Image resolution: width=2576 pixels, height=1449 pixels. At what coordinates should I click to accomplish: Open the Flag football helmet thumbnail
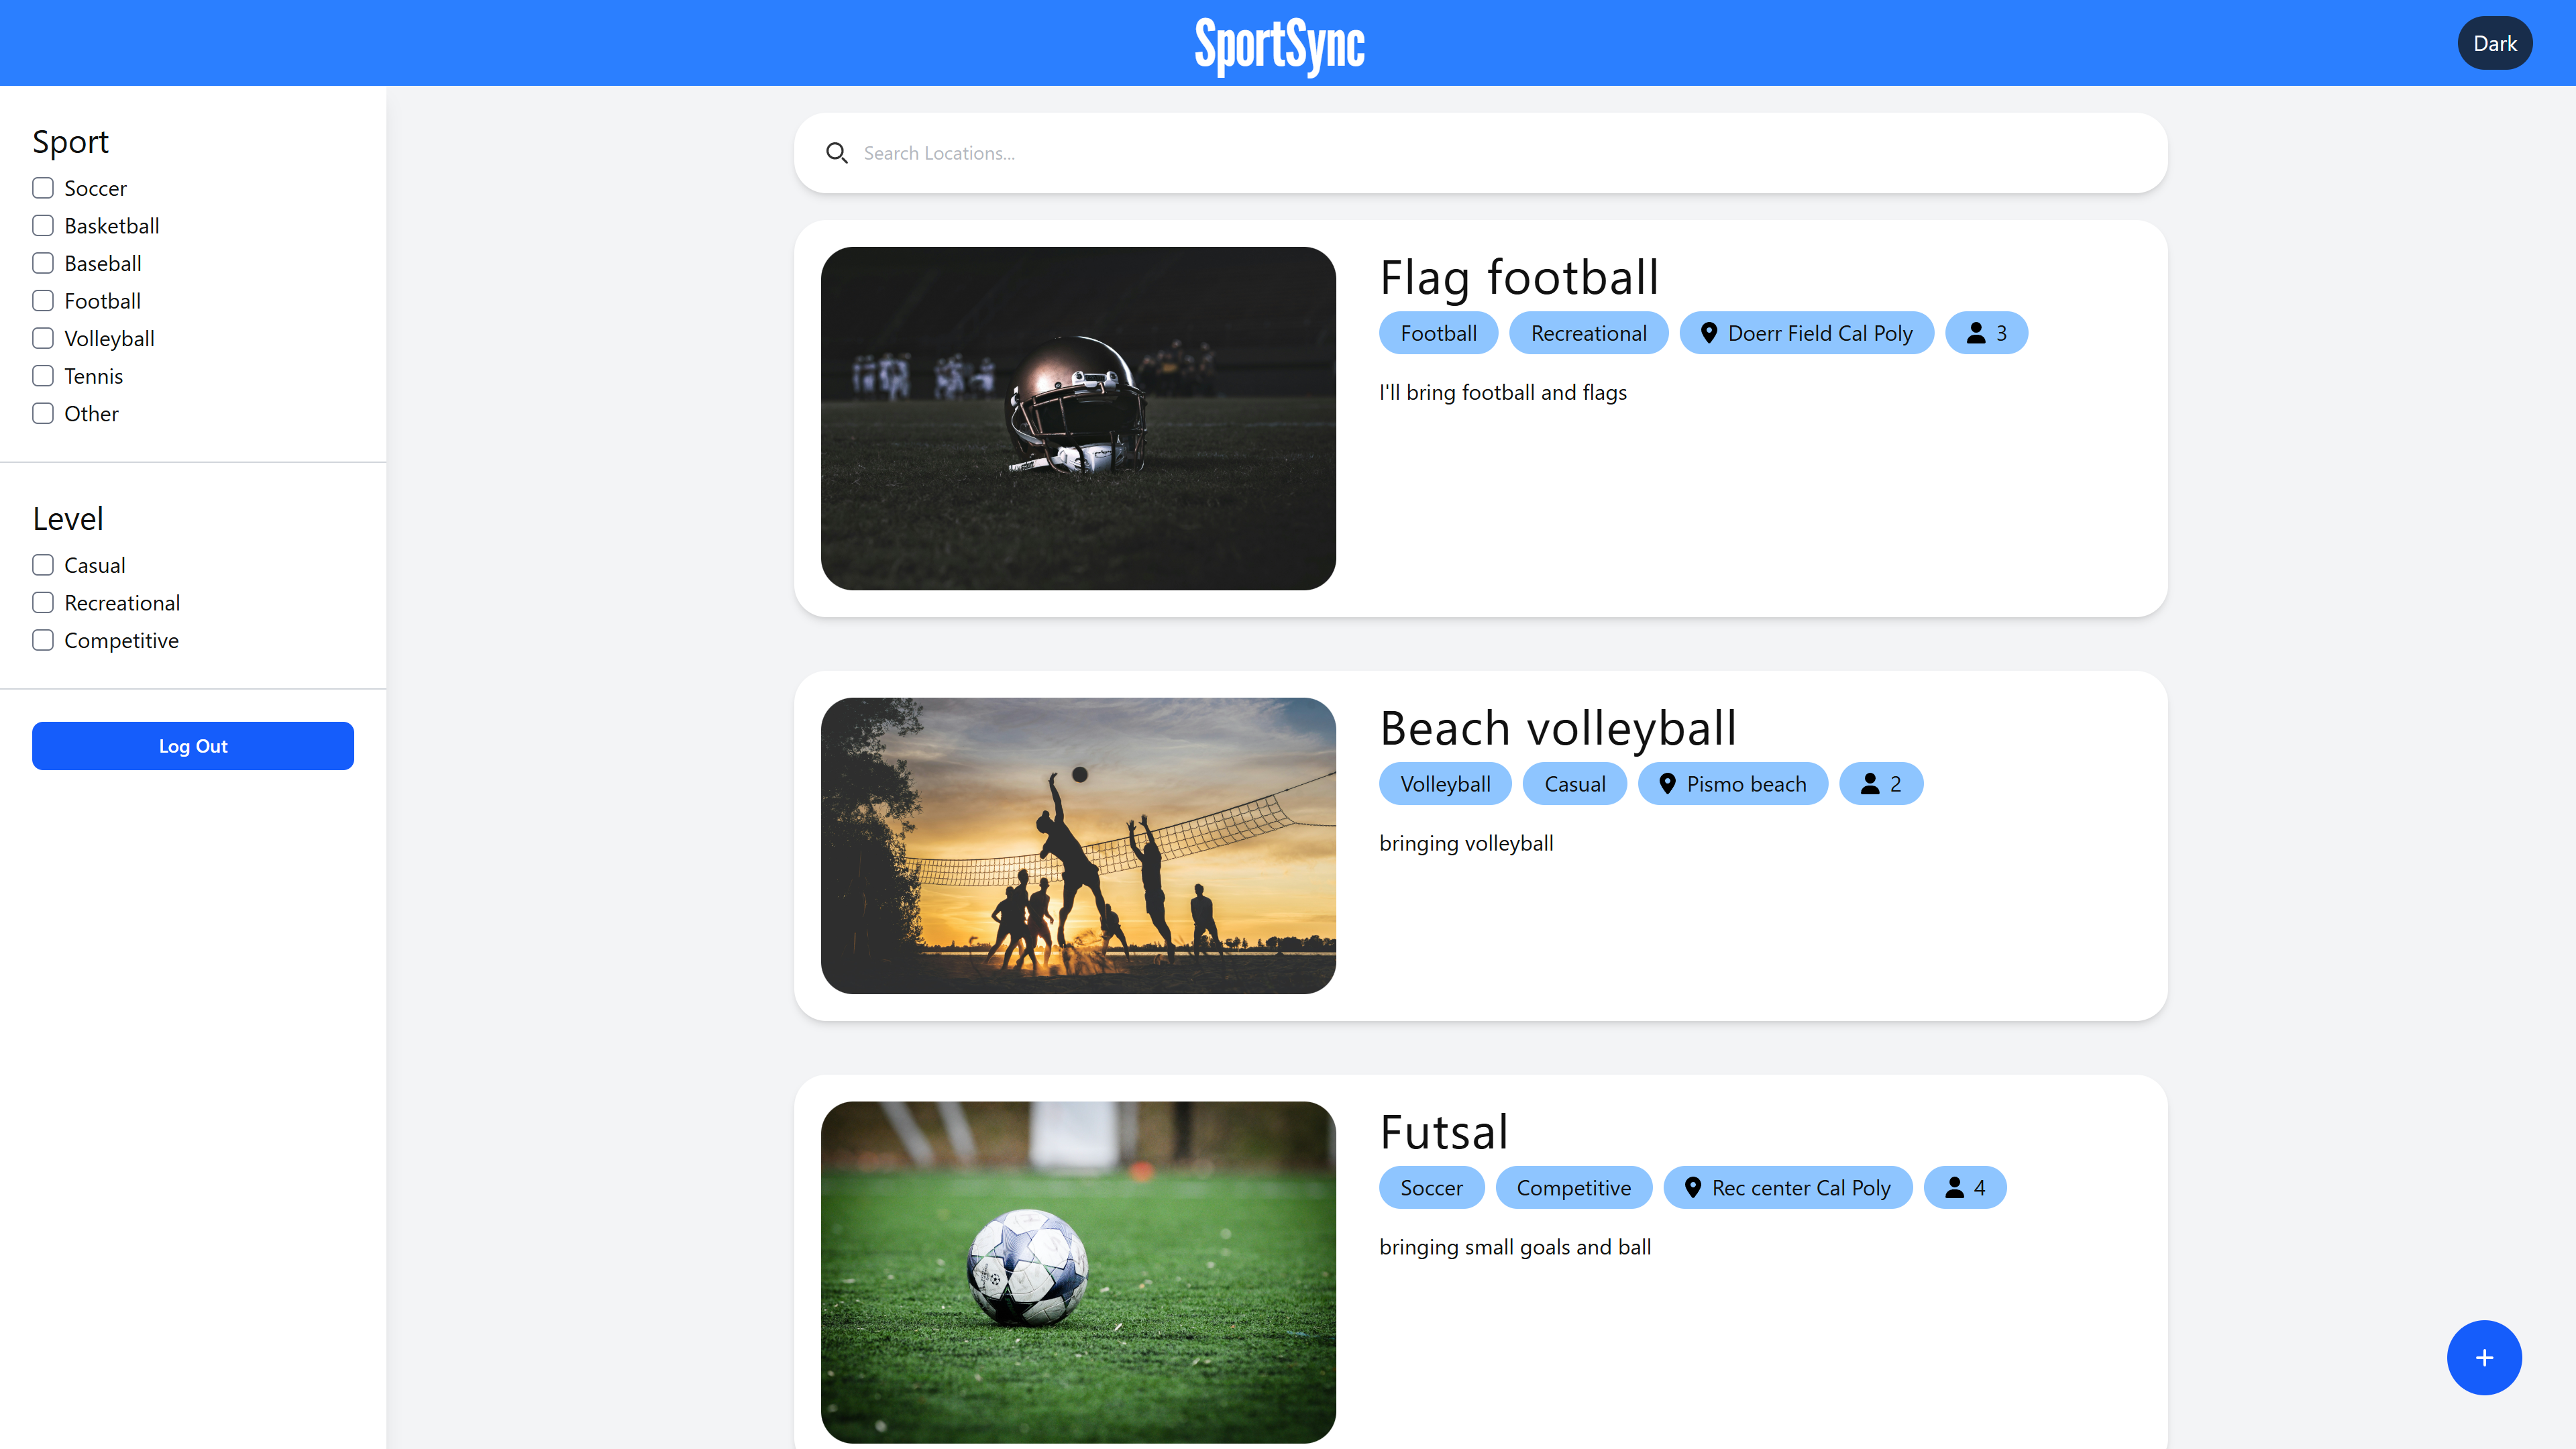(x=1078, y=418)
